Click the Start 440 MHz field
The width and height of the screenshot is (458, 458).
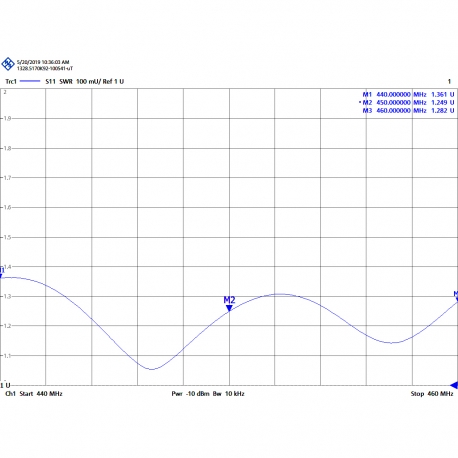41,394
